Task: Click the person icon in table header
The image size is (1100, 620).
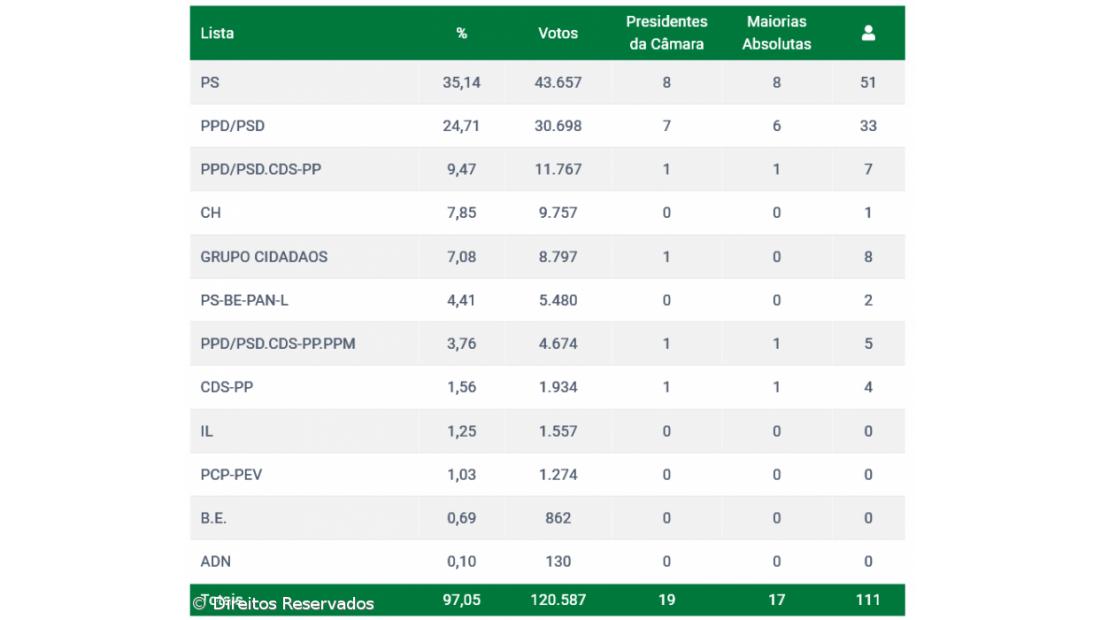Action: (868, 31)
